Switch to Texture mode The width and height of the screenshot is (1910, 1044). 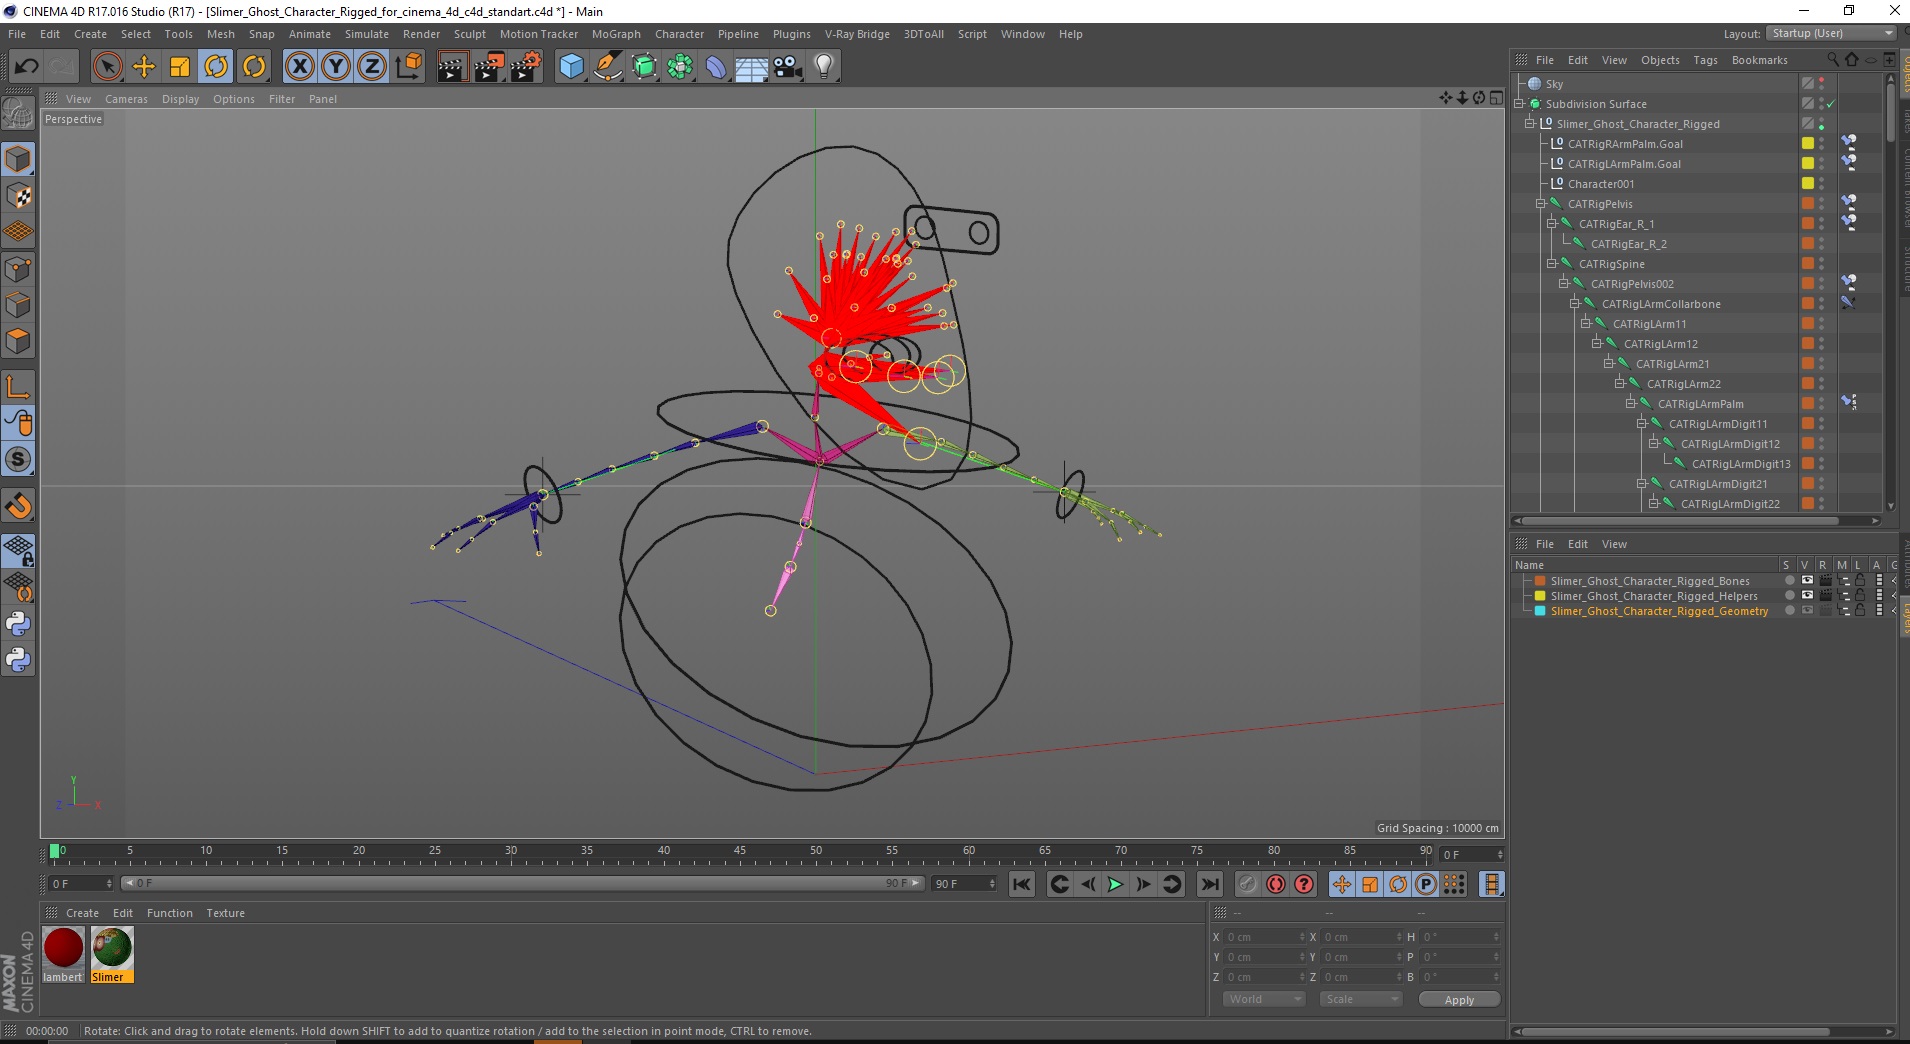(x=18, y=196)
